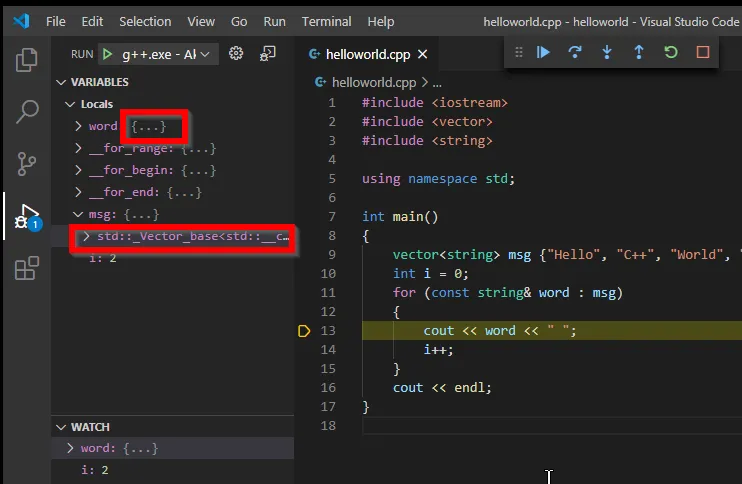Click line number 9 in the gutter
The image size is (742, 484).
[x=332, y=255]
